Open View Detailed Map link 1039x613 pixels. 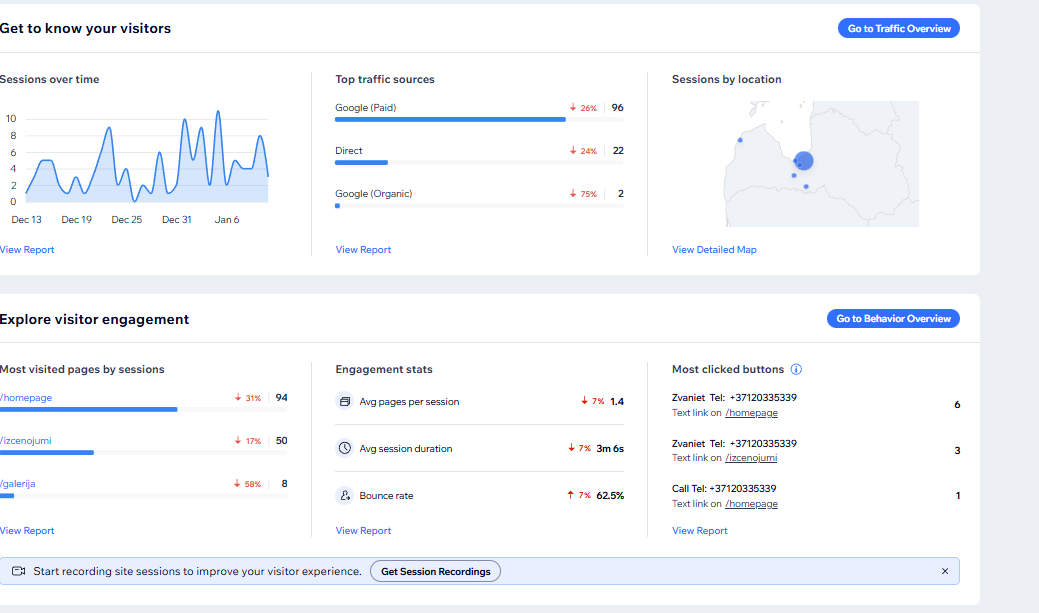point(714,250)
